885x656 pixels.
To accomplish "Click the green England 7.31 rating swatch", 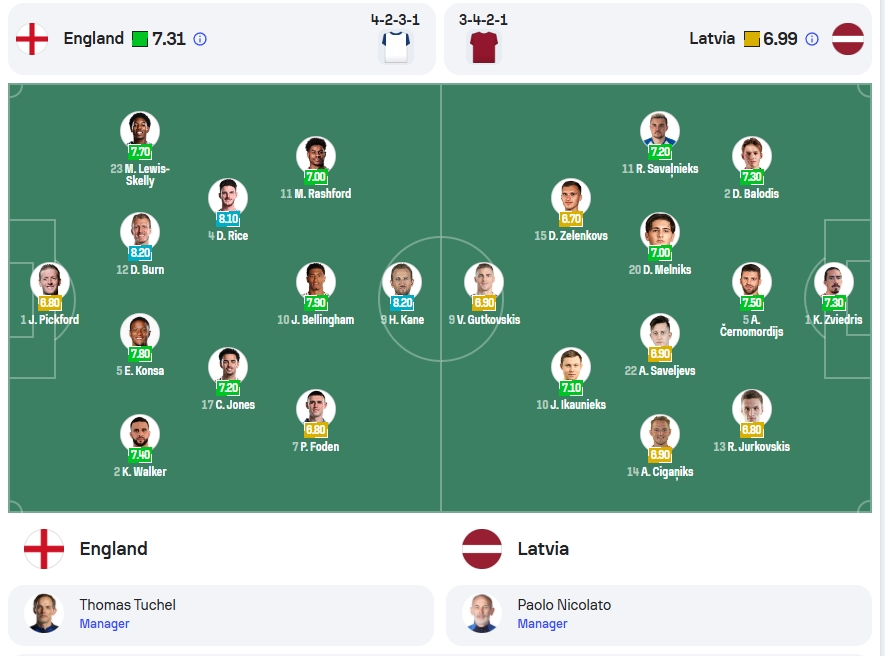I will pos(139,39).
